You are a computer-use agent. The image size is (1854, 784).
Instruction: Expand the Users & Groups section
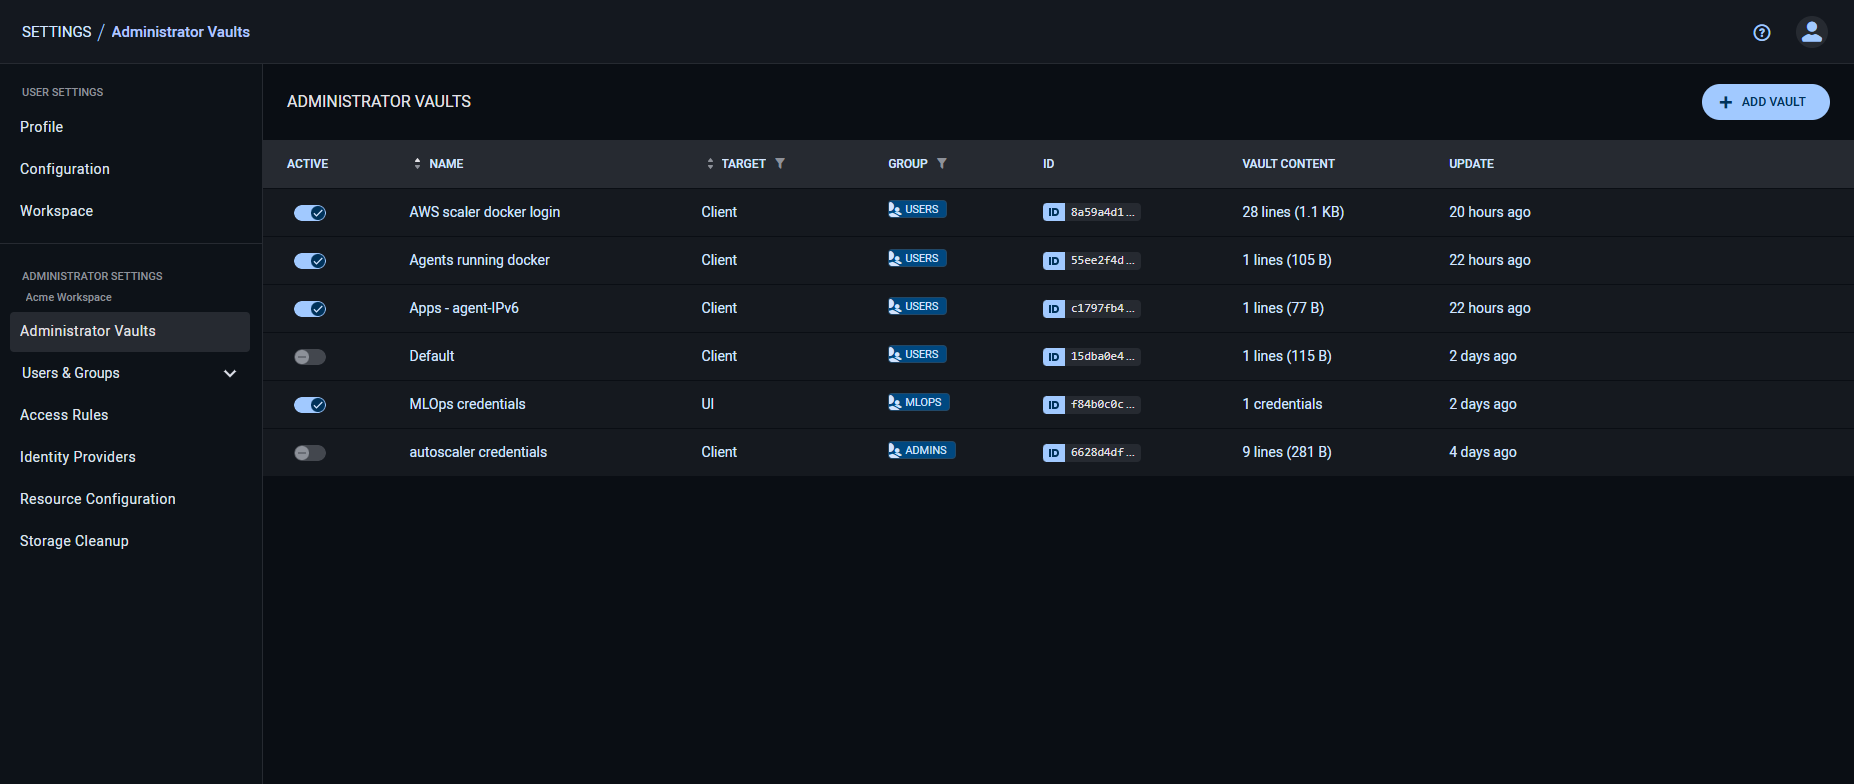pos(230,373)
